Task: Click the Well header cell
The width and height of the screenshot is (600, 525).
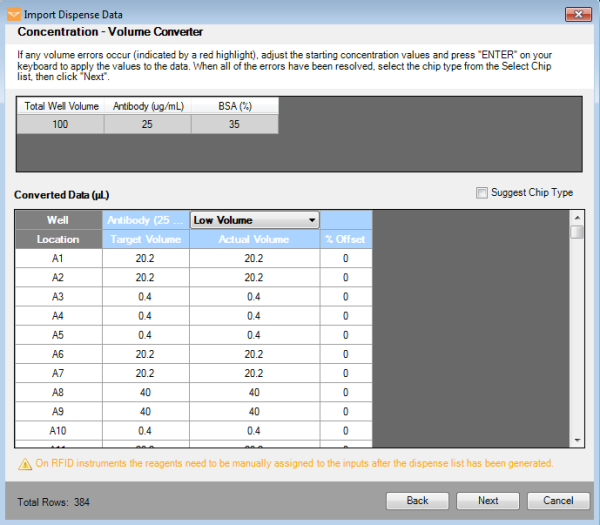Action: coord(59,220)
